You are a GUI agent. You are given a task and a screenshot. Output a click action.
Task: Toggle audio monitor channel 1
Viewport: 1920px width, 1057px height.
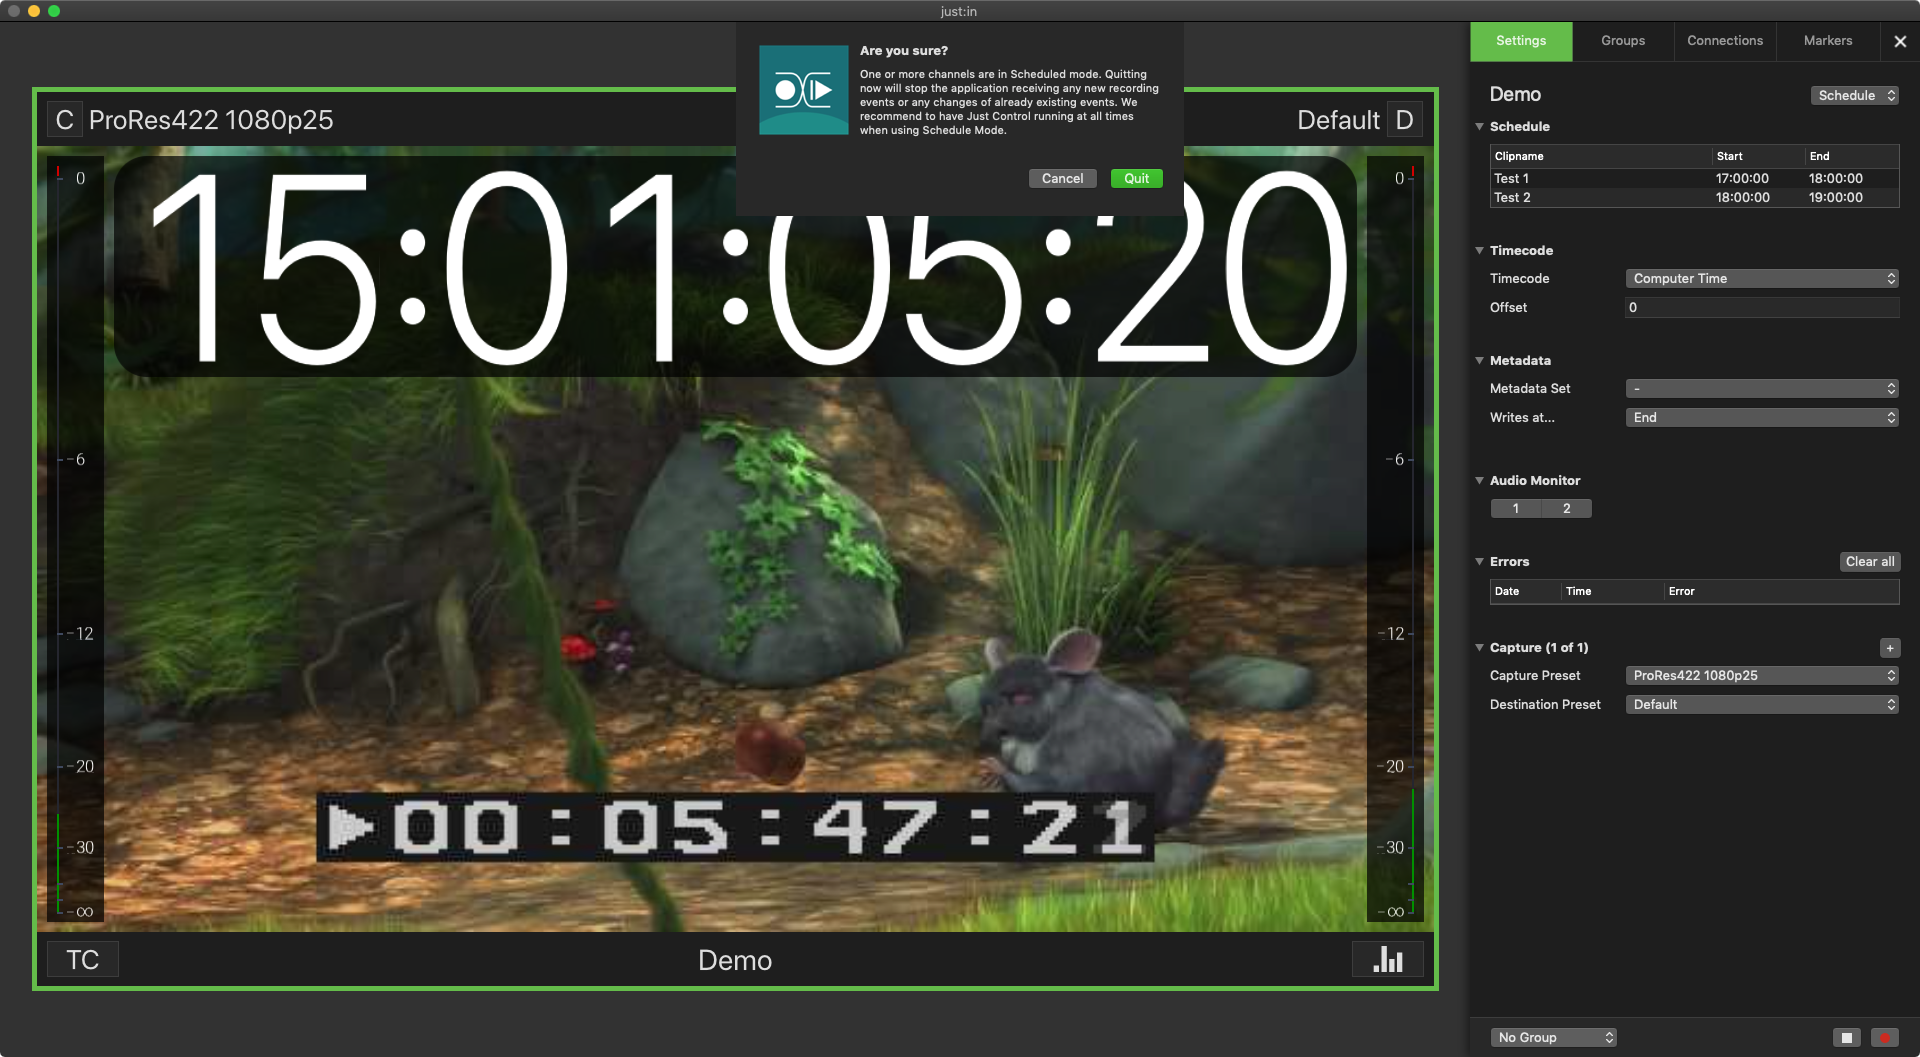[1516, 508]
